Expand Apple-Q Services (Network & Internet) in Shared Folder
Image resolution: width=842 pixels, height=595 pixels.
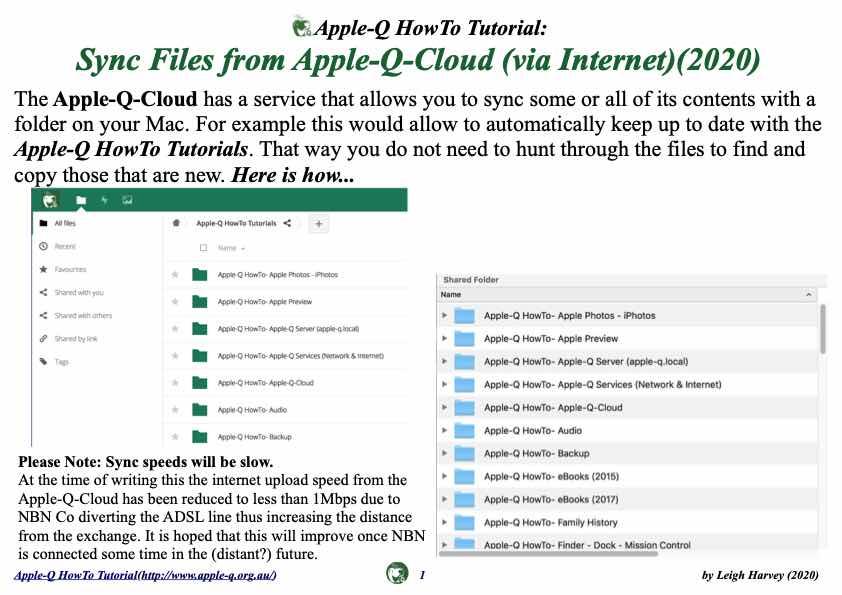(445, 384)
